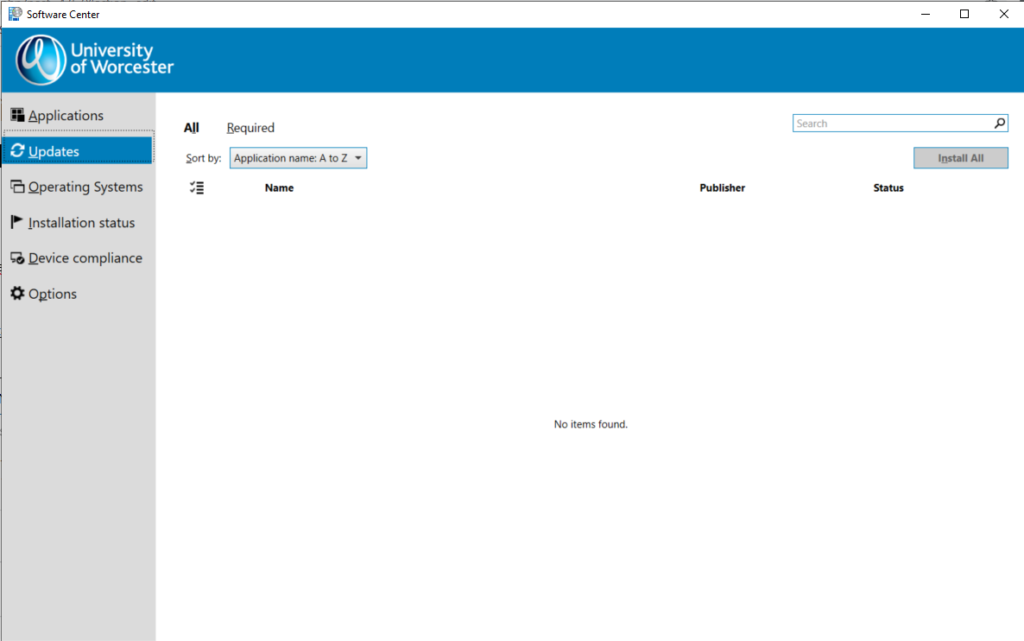
Task: Click the Device compliance check icon
Action: [18, 258]
